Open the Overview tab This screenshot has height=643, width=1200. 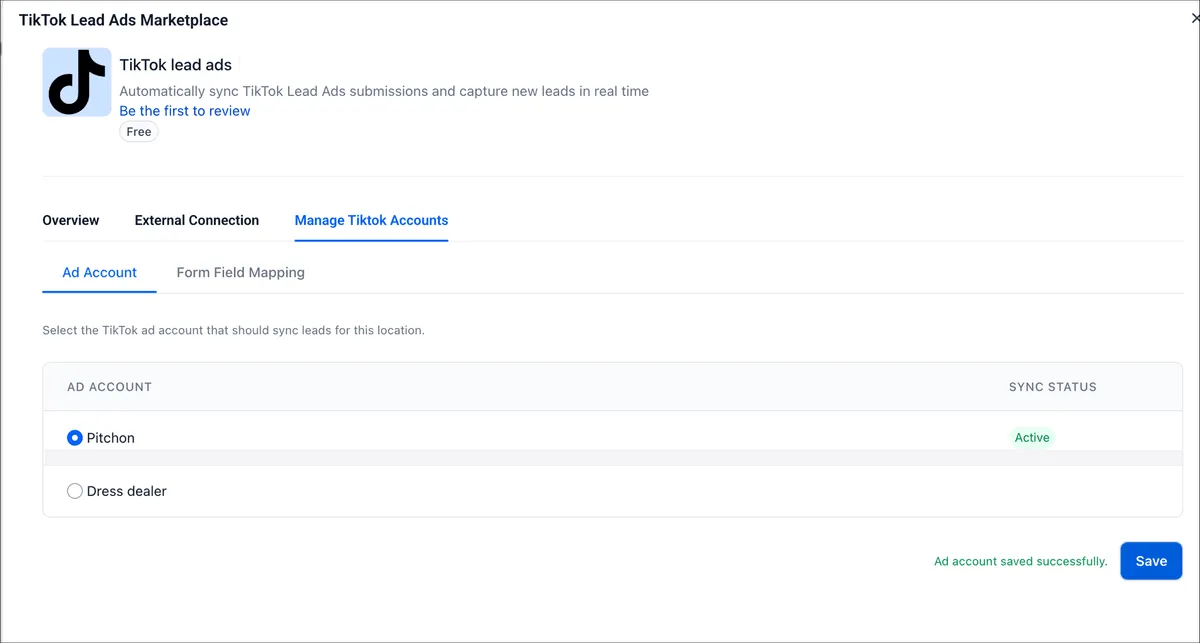click(x=71, y=220)
